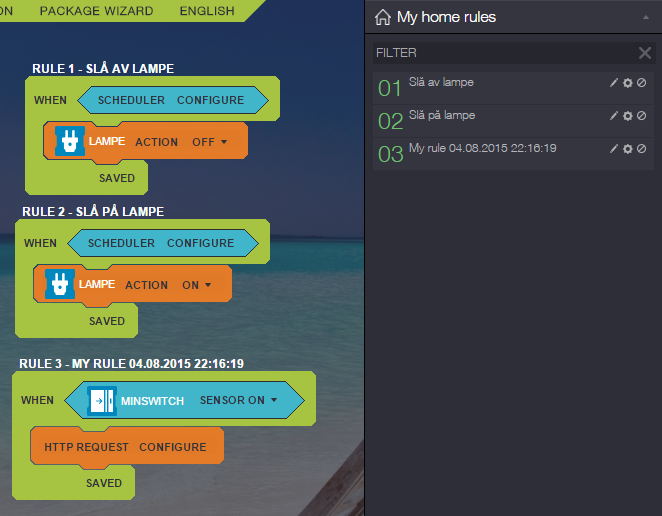
Task: Edit the Slå på lampe rule name
Action: coord(614,116)
